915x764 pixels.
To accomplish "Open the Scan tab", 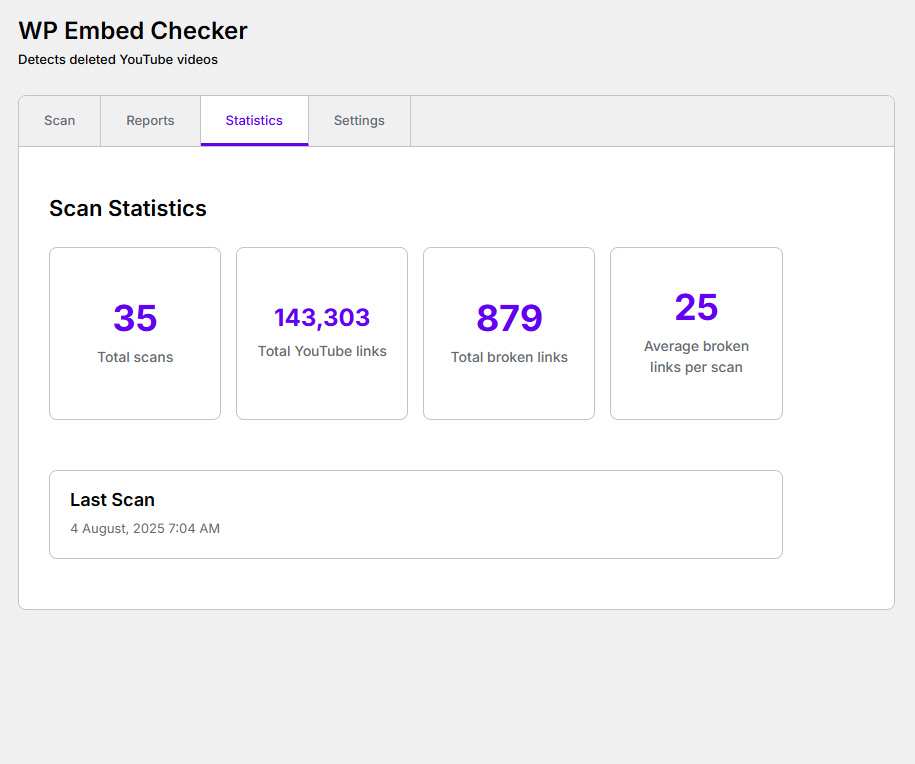I will coord(60,121).
